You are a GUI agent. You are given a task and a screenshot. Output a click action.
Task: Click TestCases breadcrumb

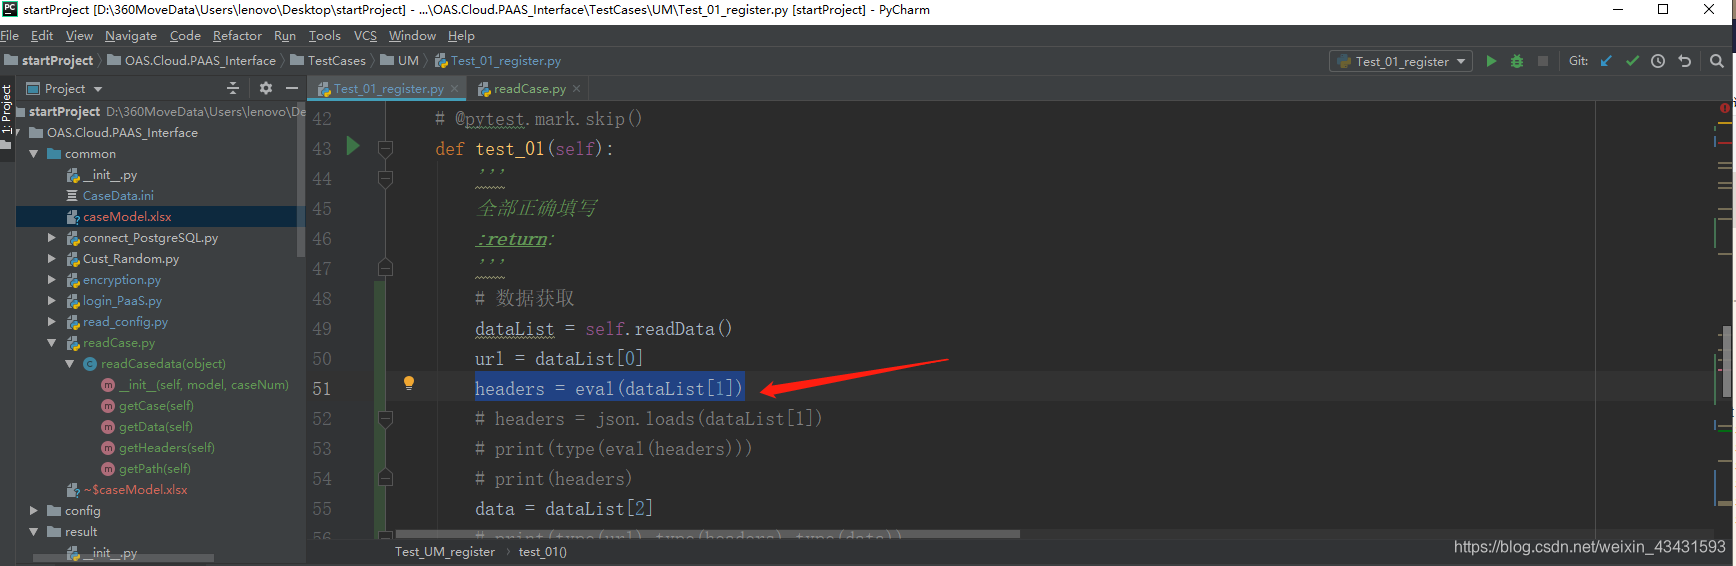click(x=328, y=61)
